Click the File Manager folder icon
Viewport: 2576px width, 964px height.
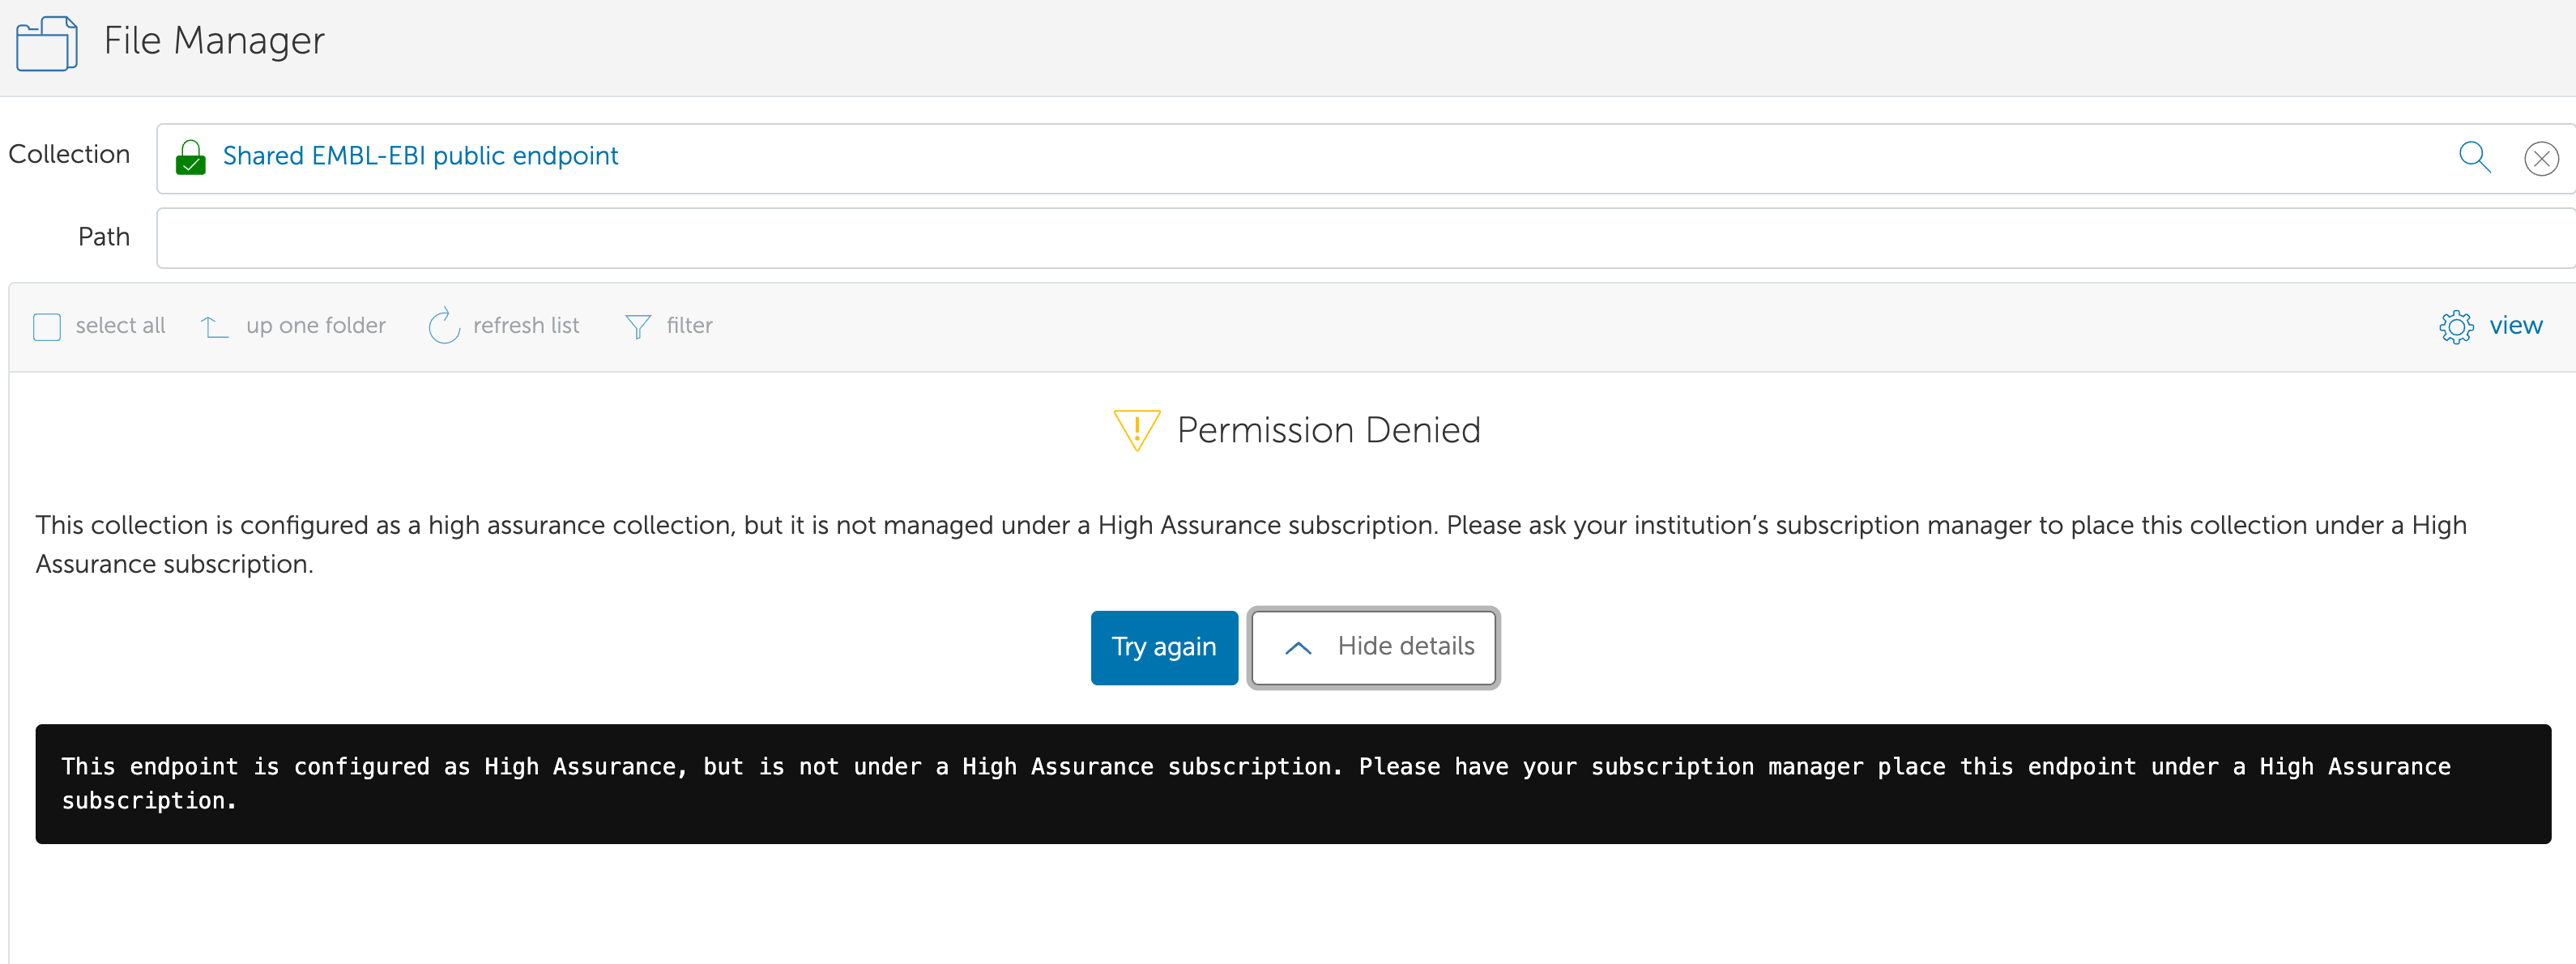click(x=46, y=43)
